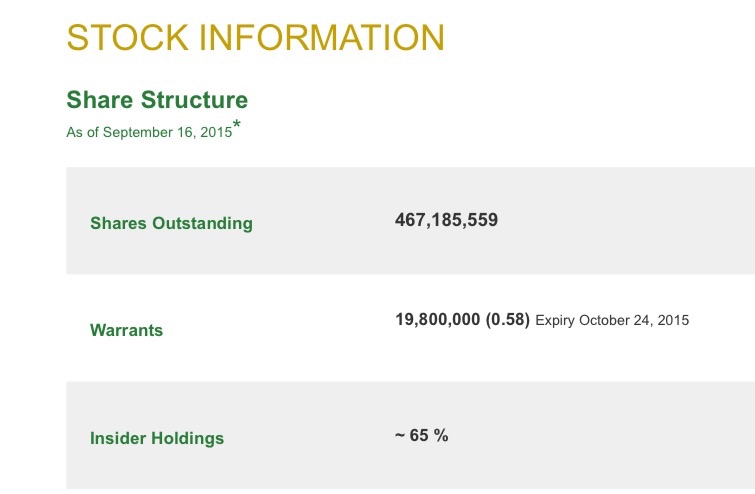Click the word Expiry in the Warrants row

click(555, 321)
